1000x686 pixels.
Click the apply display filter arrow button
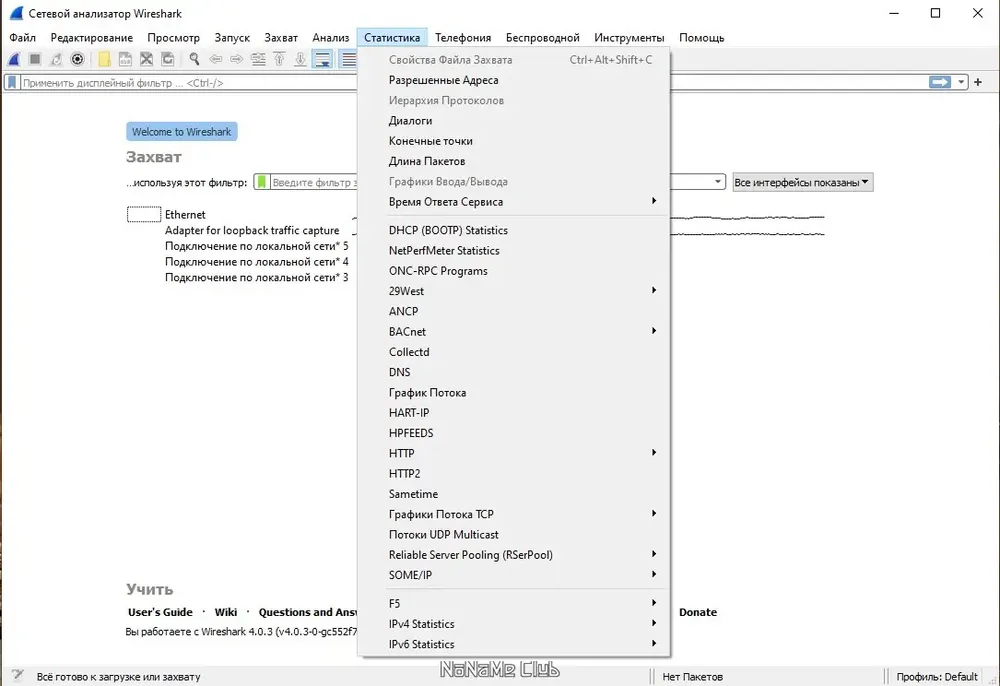[x=939, y=82]
